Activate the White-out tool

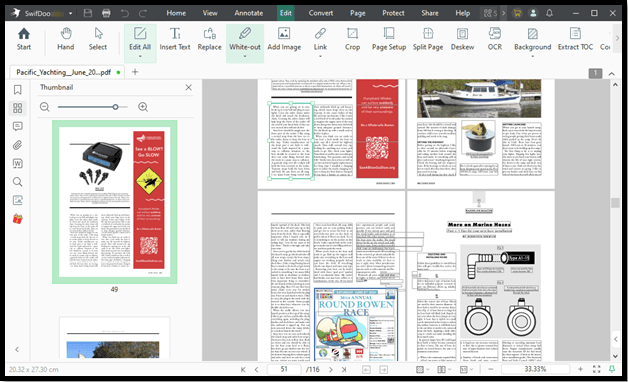[x=245, y=39]
